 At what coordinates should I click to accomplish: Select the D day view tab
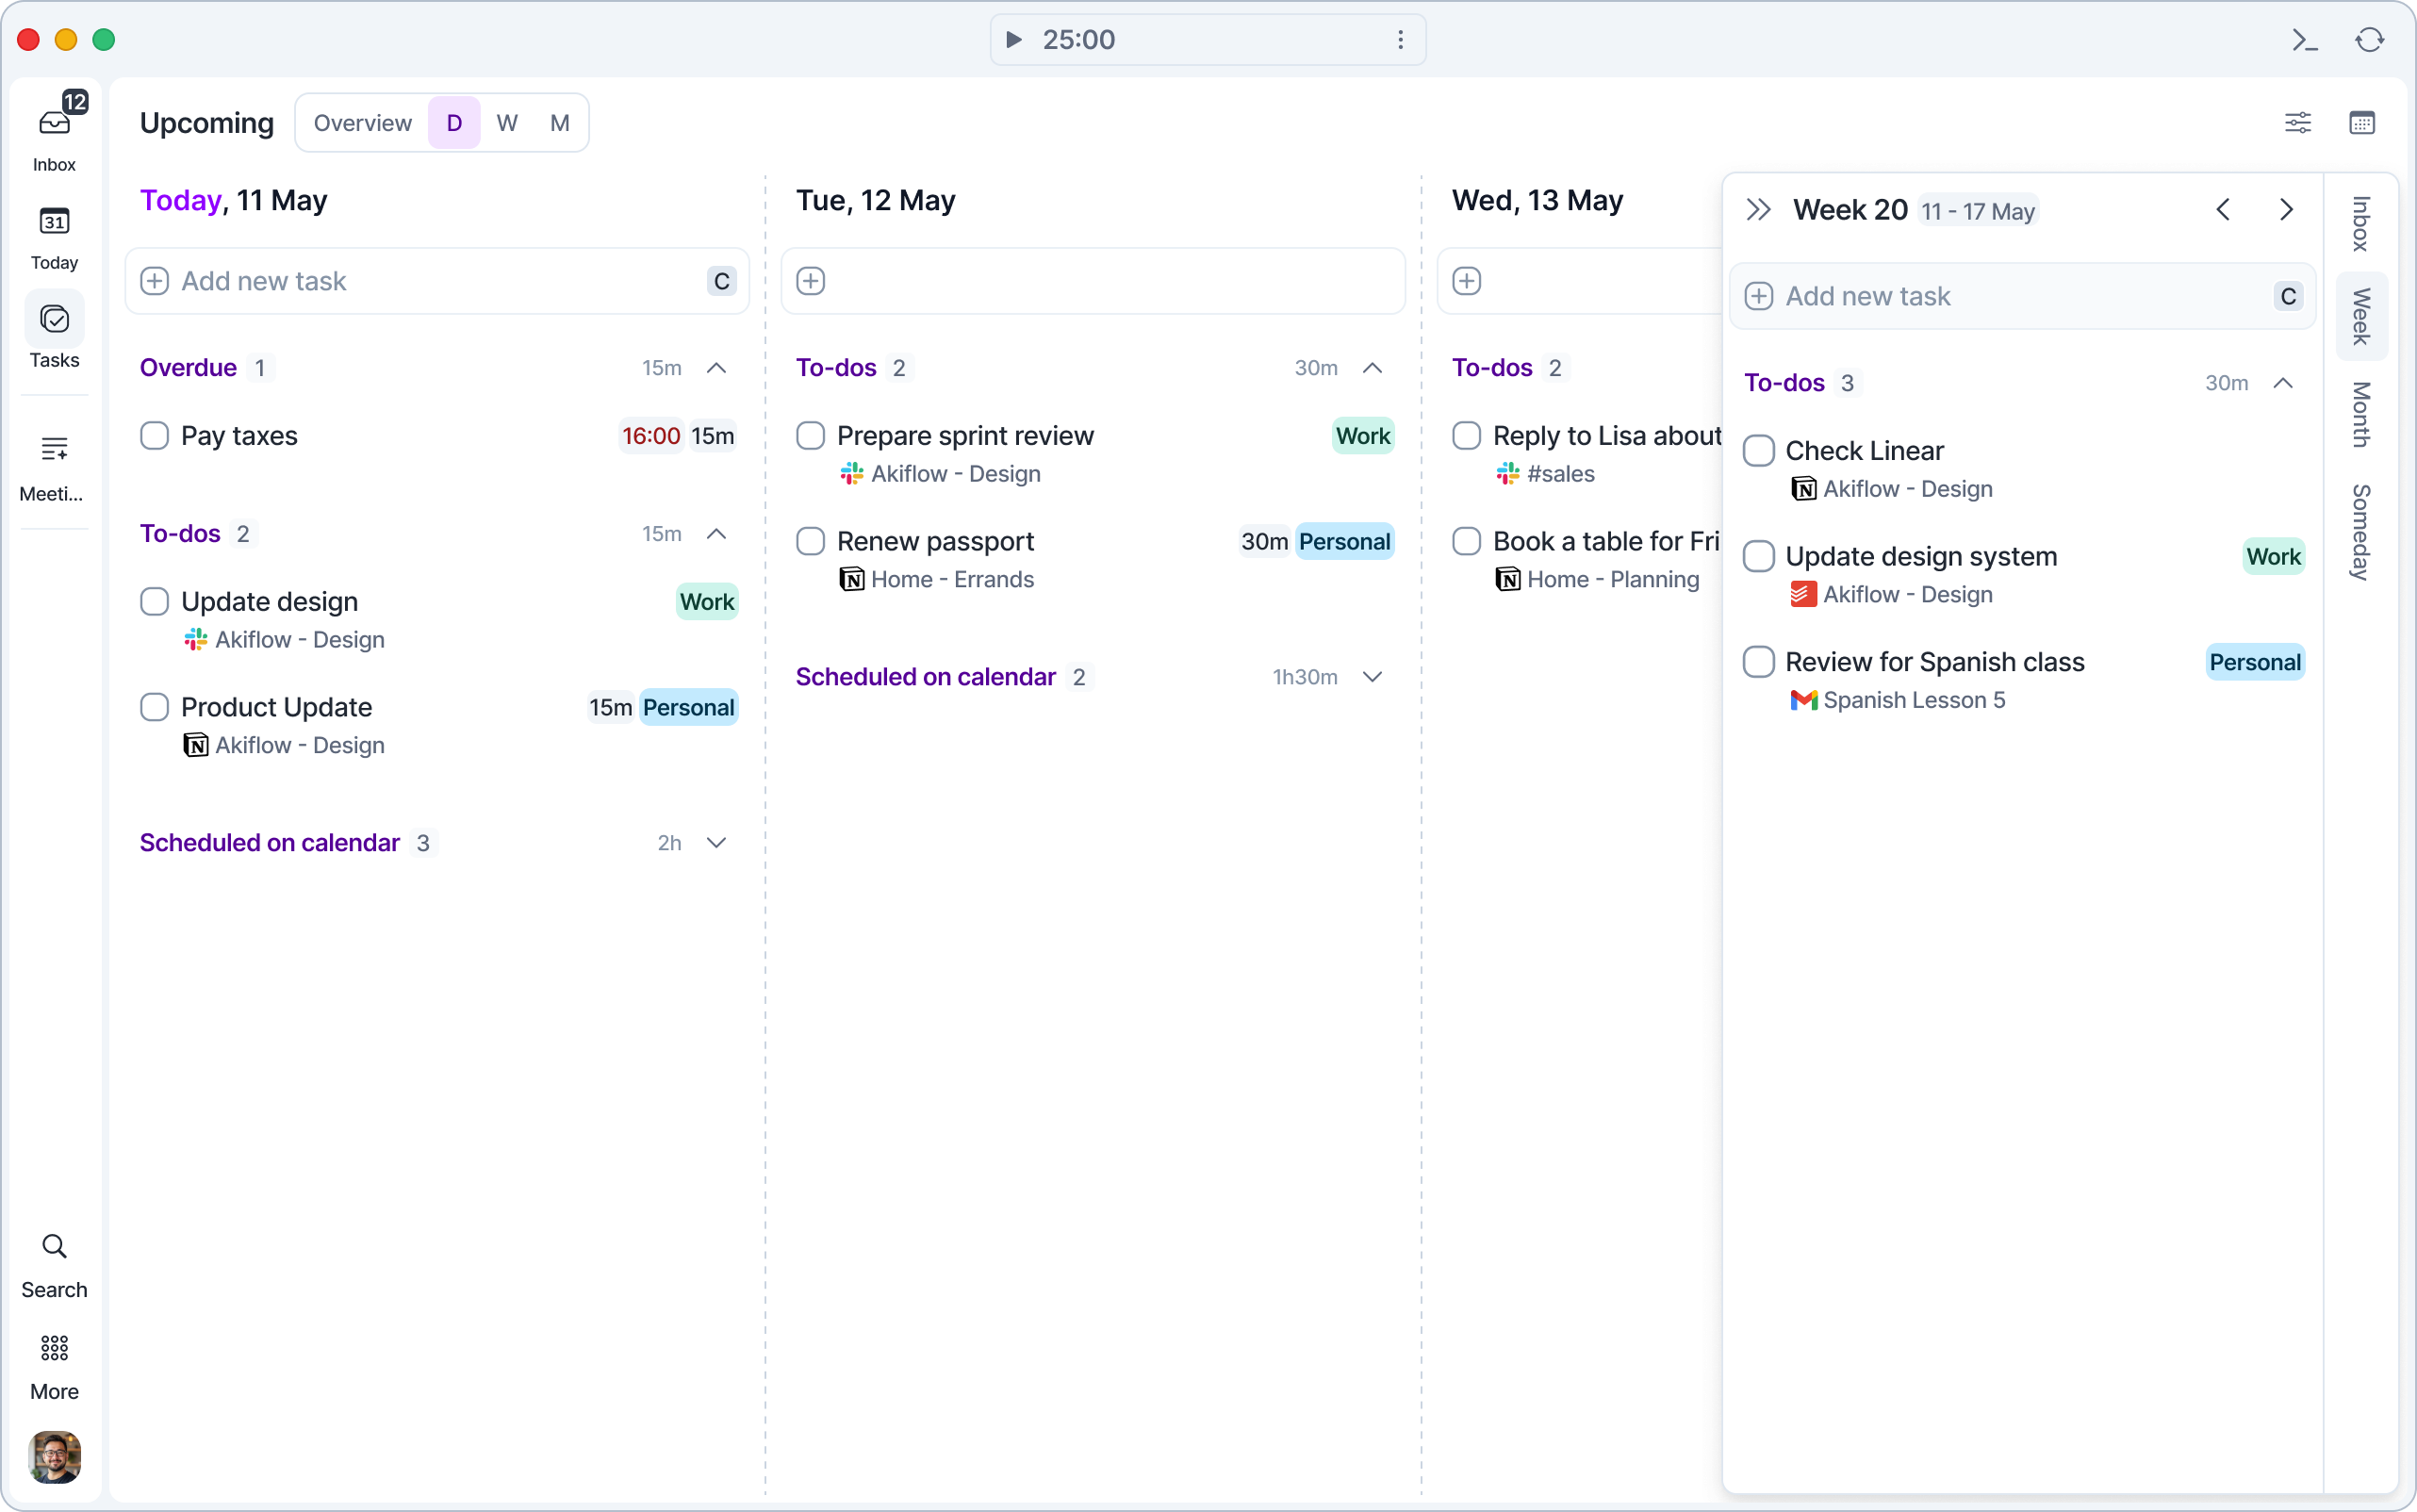(x=454, y=123)
